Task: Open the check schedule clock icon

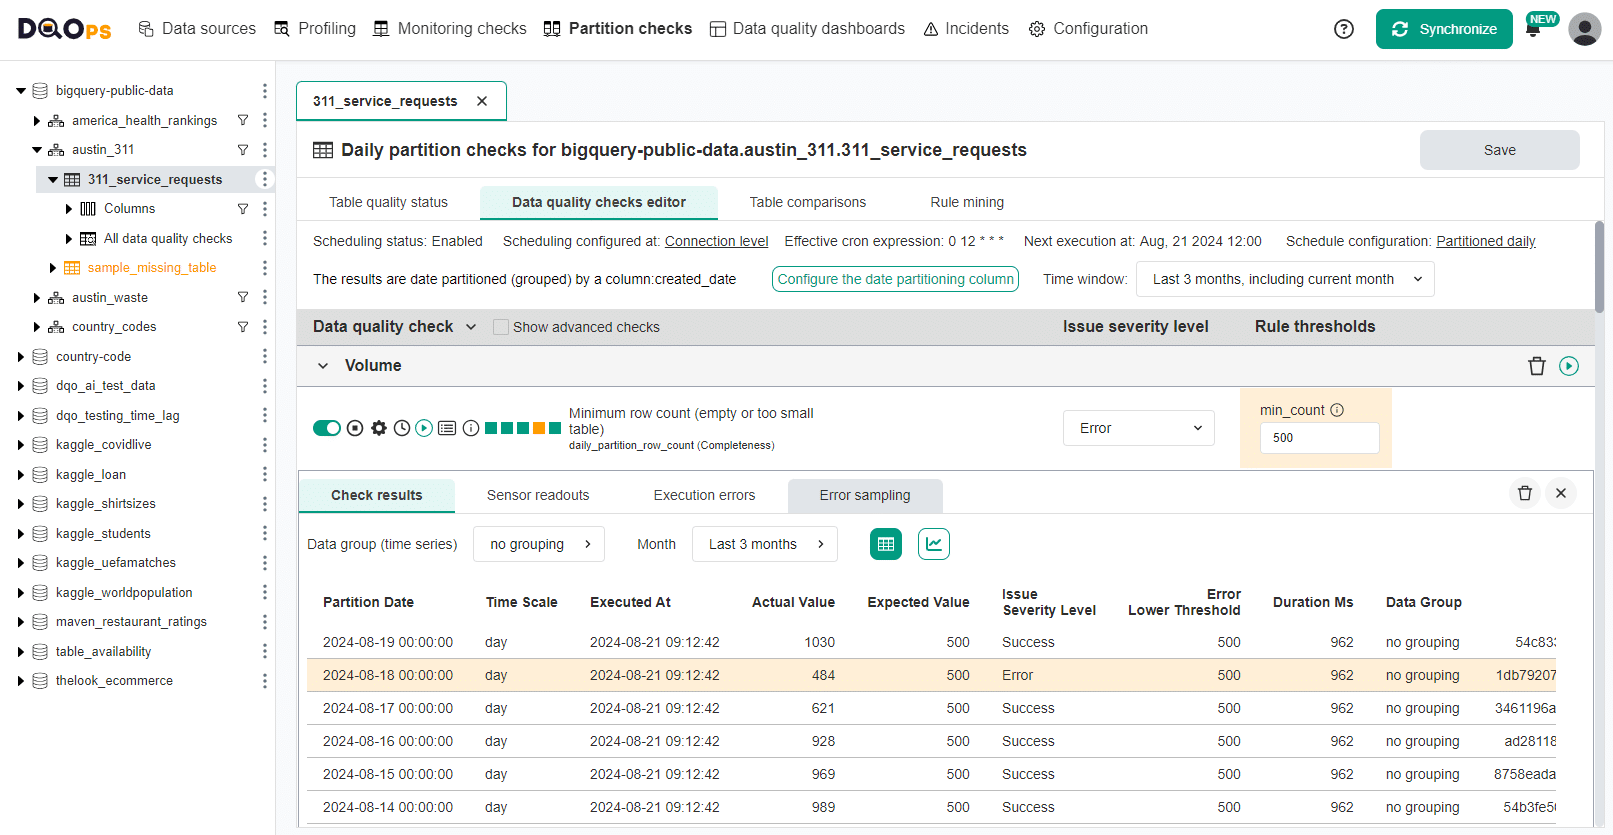Action: [402, 428]
